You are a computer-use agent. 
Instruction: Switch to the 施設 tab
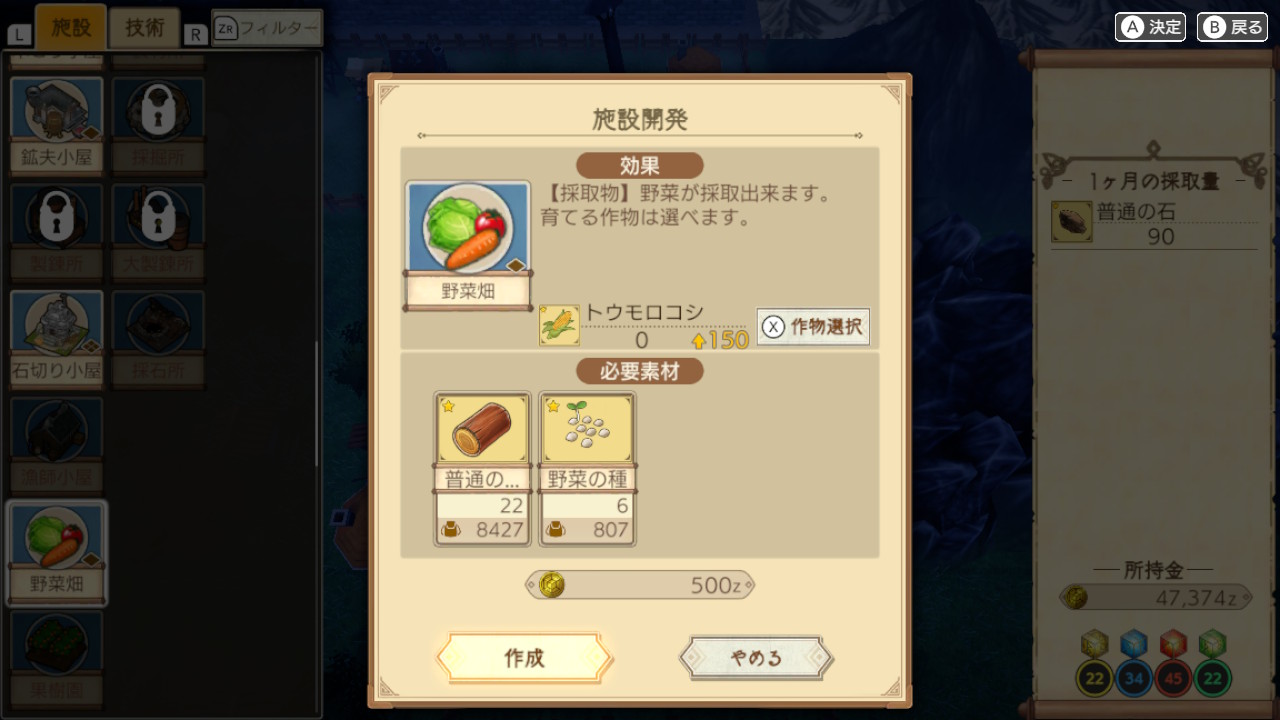tap(71, 28)
